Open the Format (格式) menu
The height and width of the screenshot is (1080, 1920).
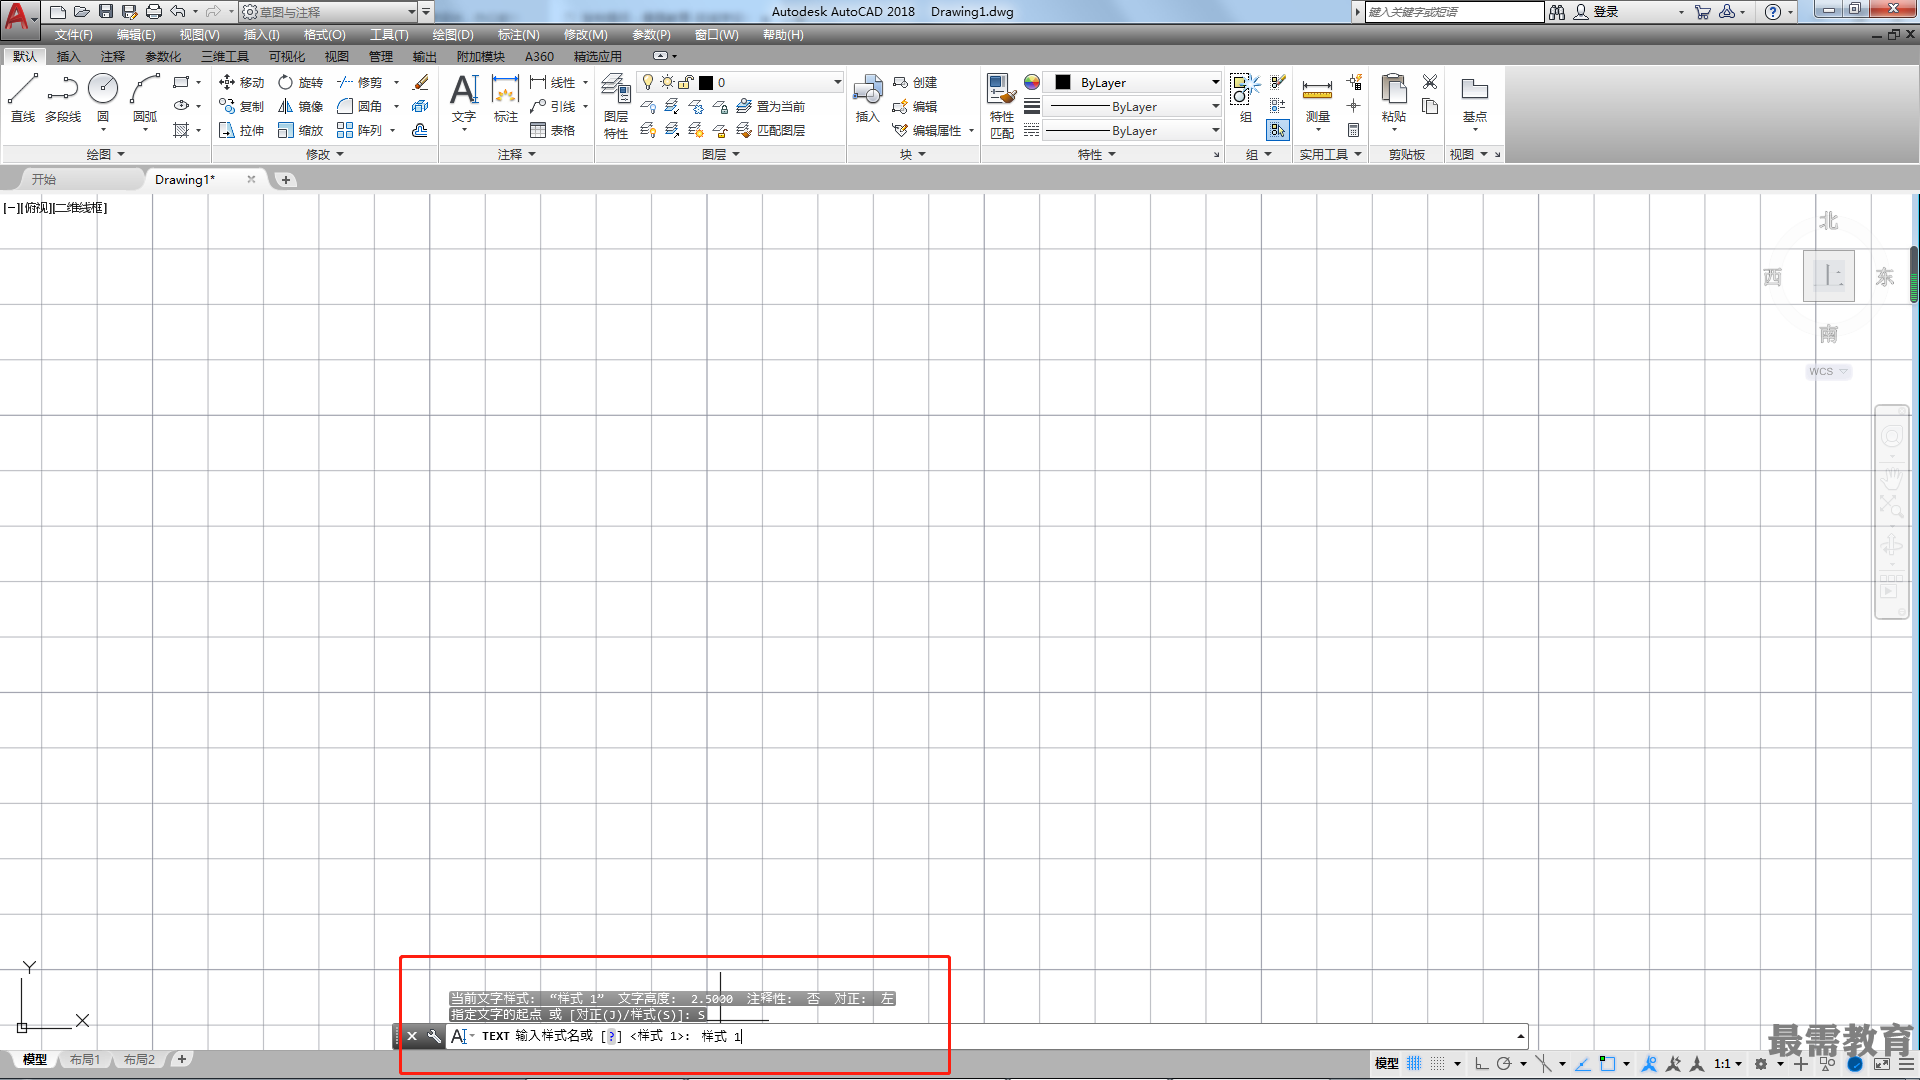click(324, 35)
